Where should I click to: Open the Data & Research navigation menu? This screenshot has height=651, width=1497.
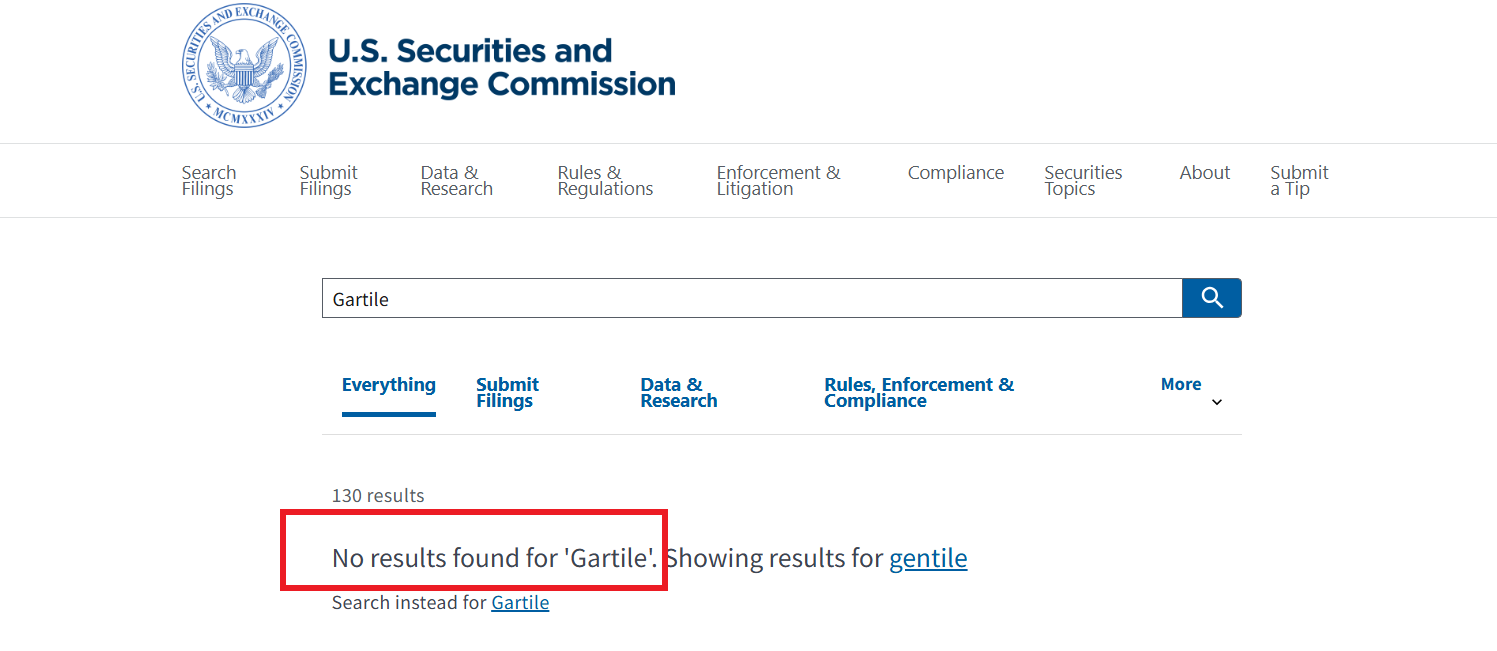(x=456, y=181)
